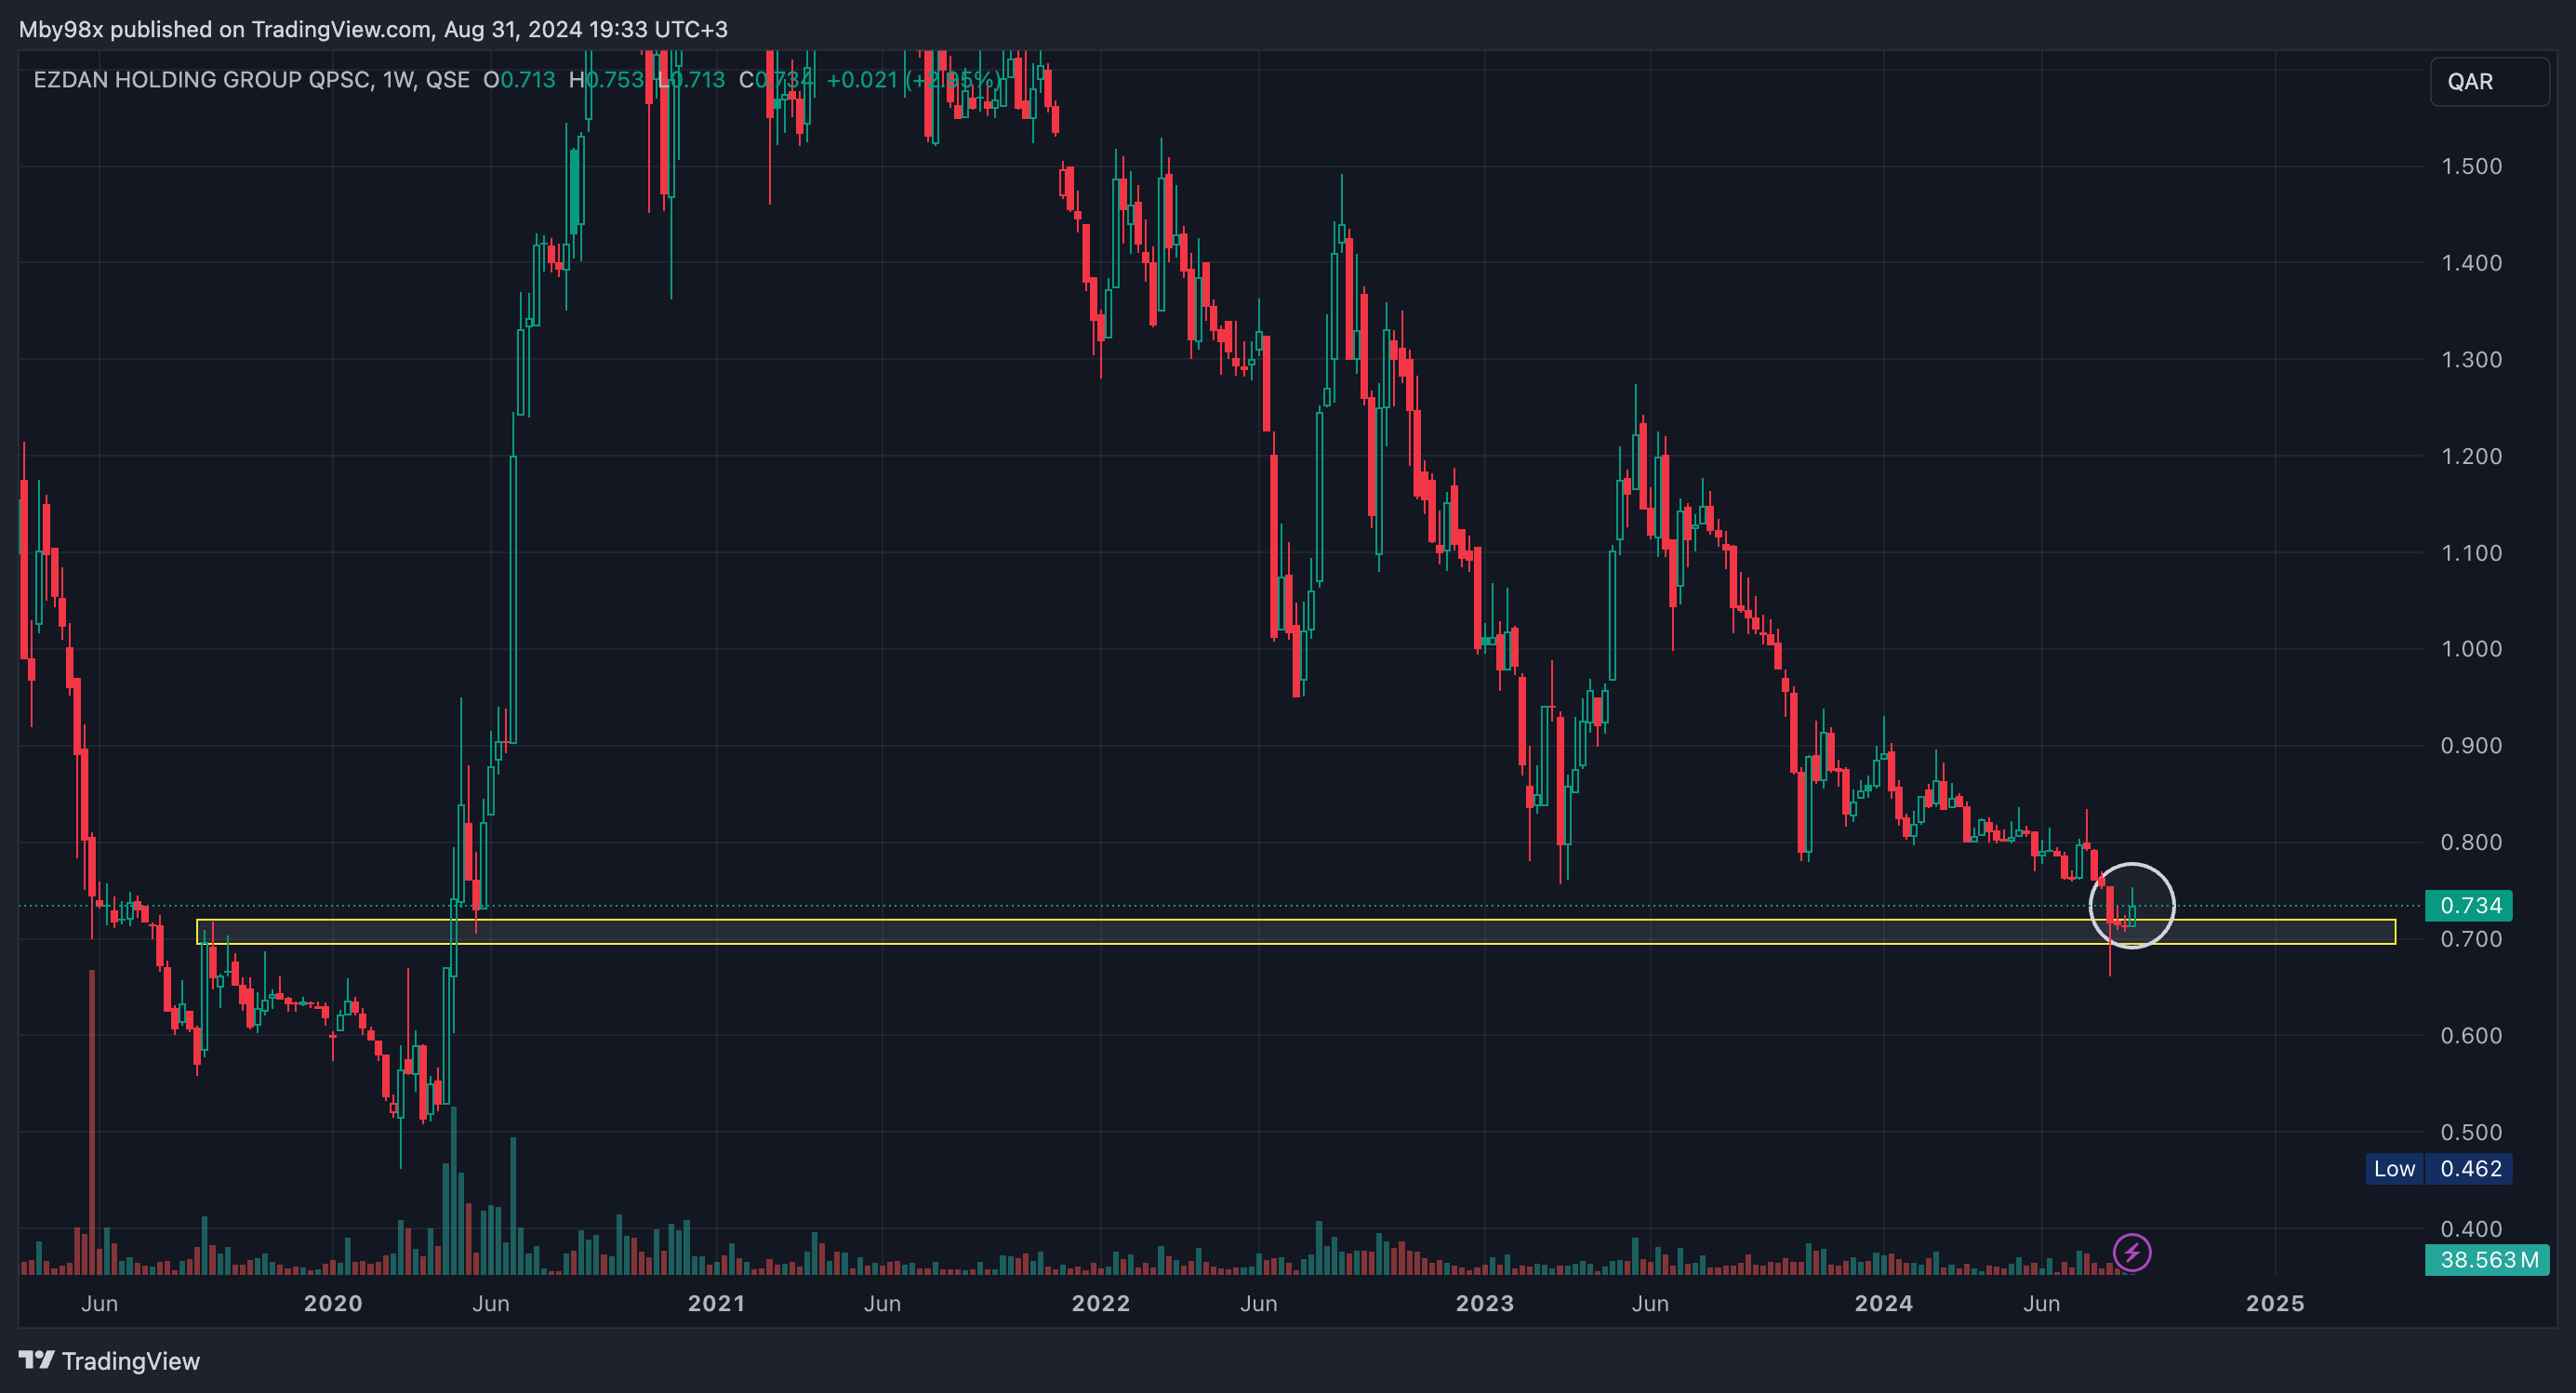The image size is (2576, 1393).
Task: Click the 0.600 price axis label
Action: point(2471,1036)
